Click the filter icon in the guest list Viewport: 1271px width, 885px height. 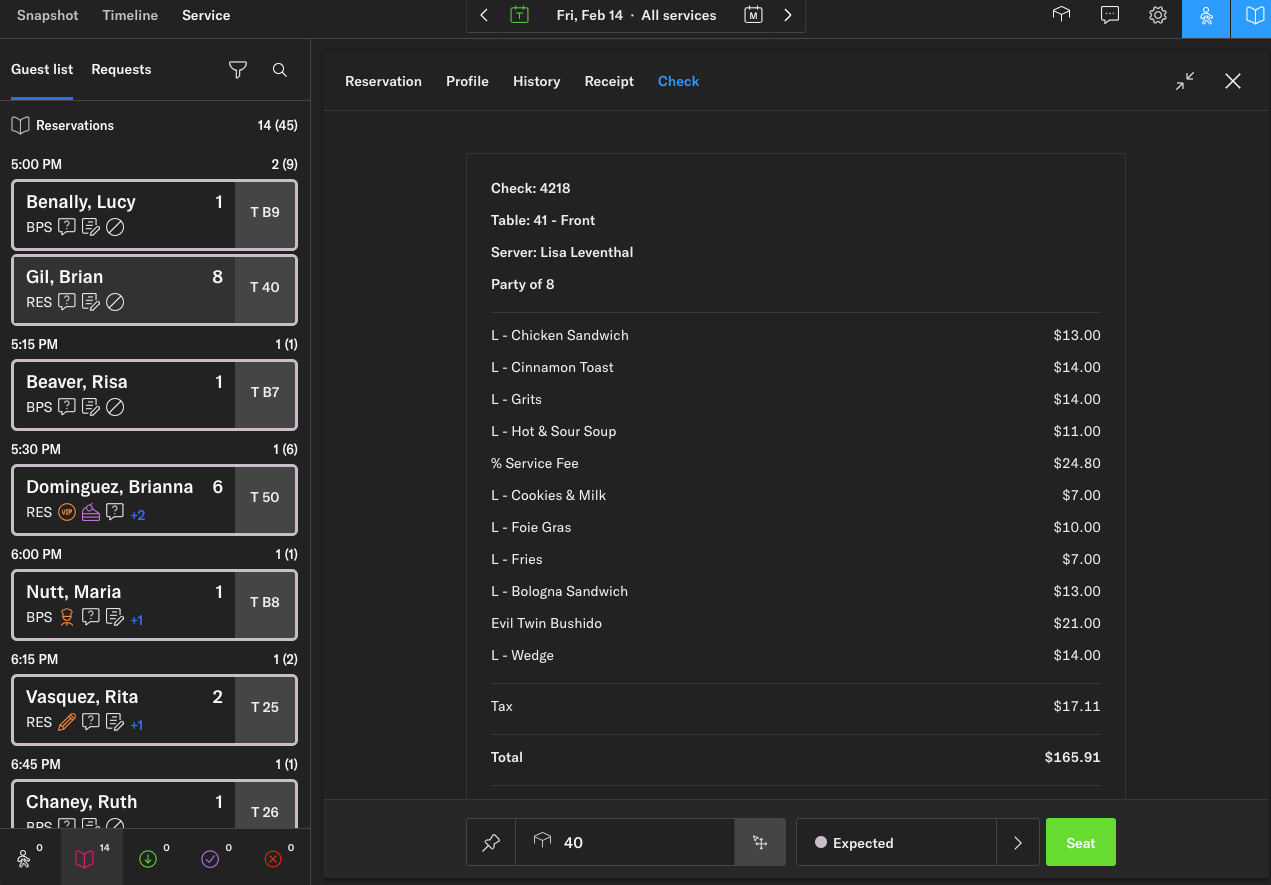pos(237,70)
